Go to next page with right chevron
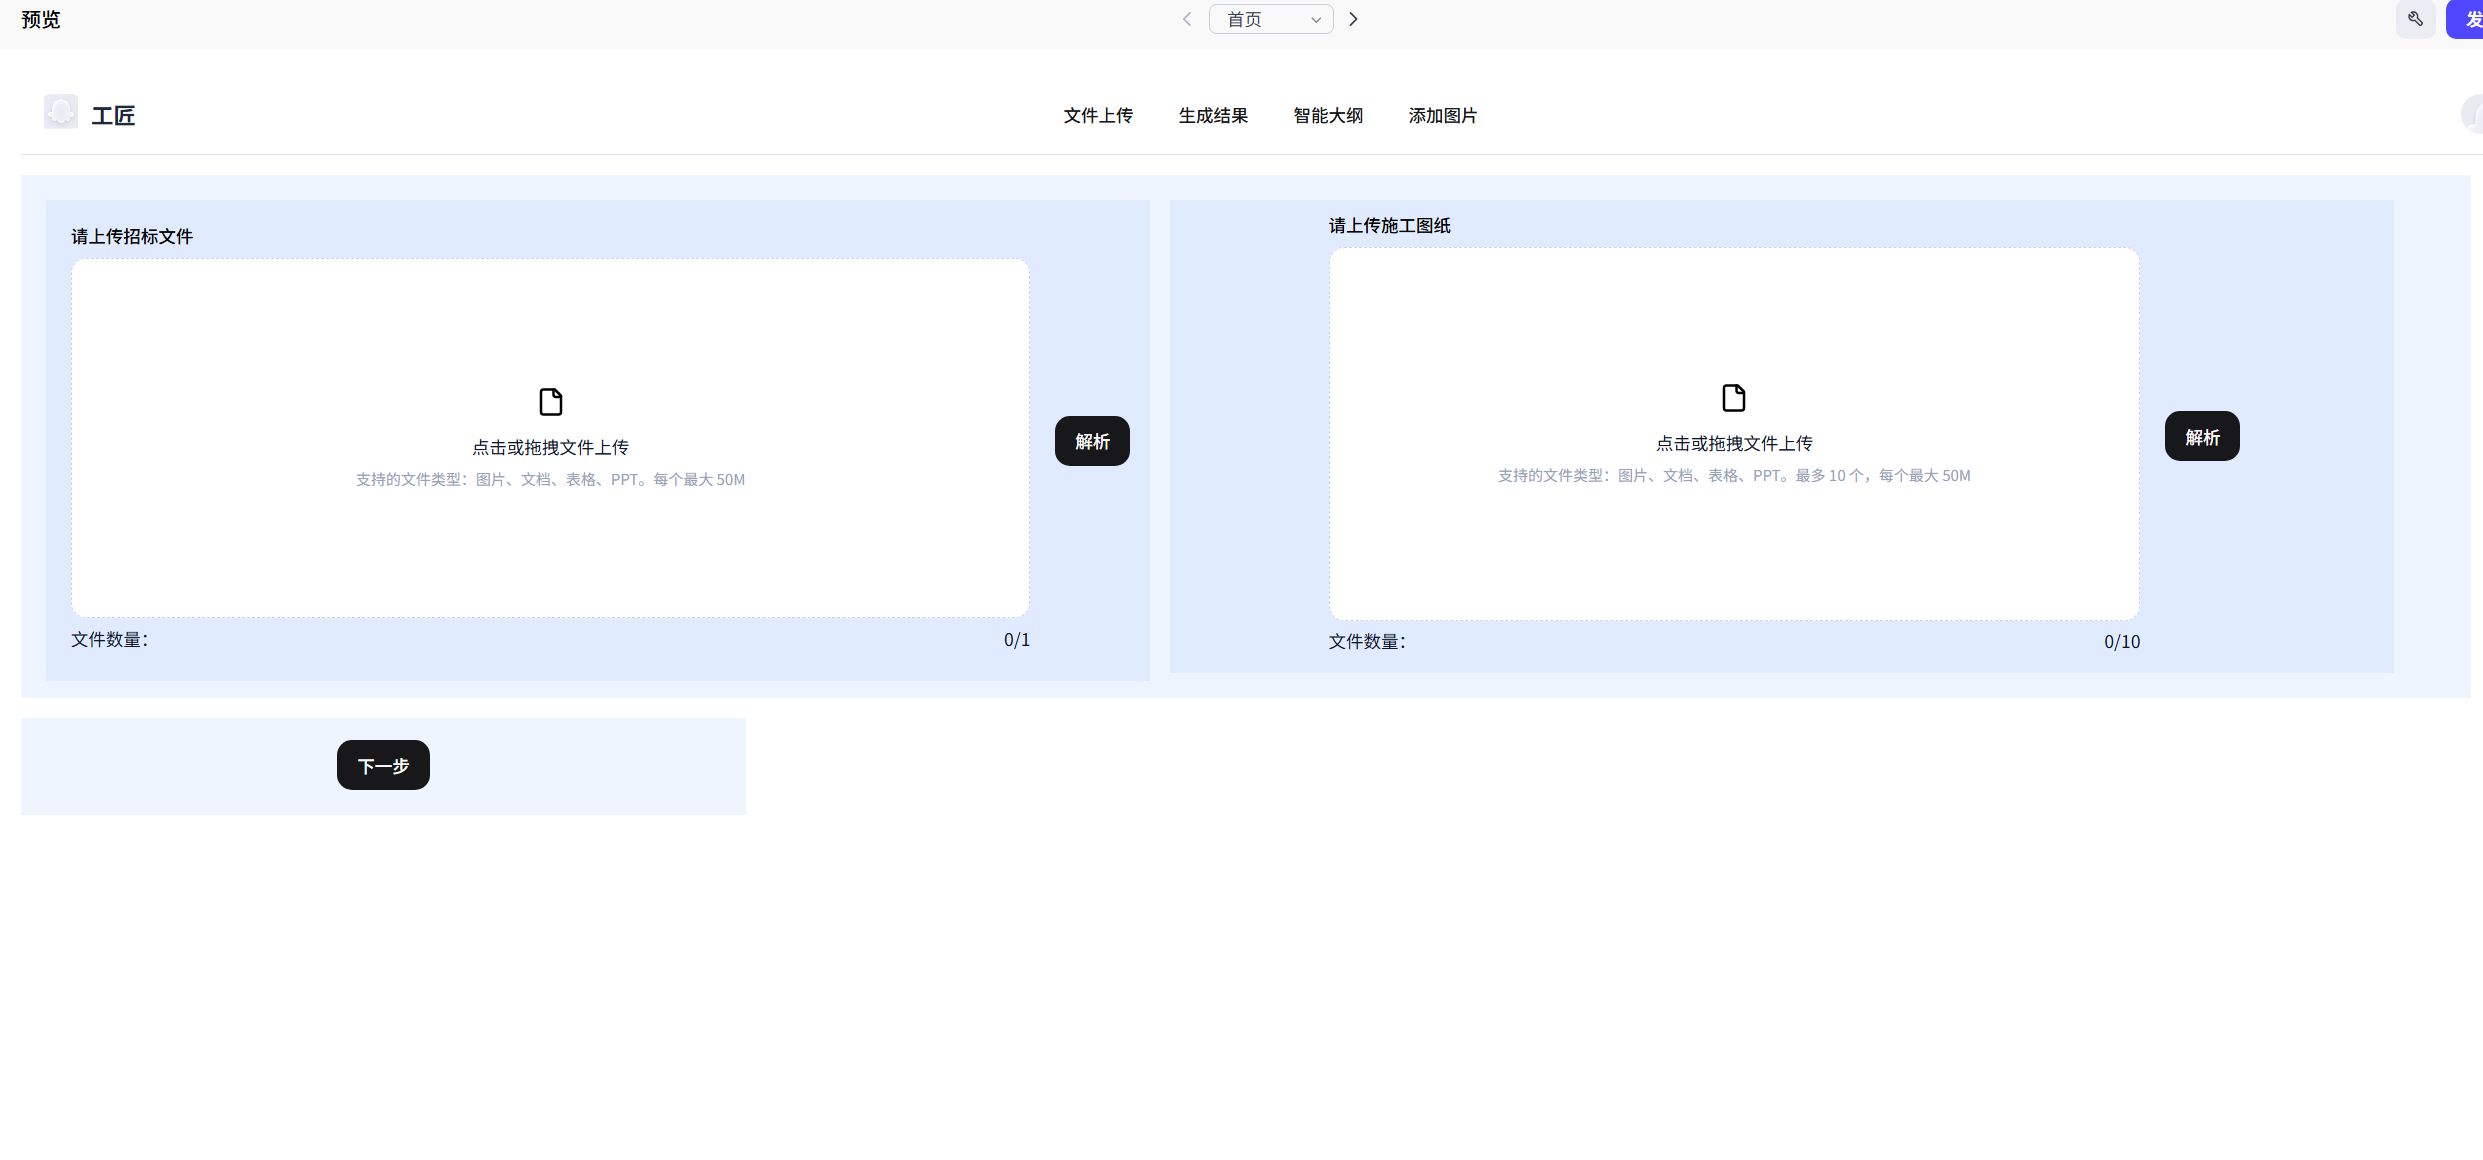The width and height of the screenshot is (2483, 1160). click(1353, 19)
